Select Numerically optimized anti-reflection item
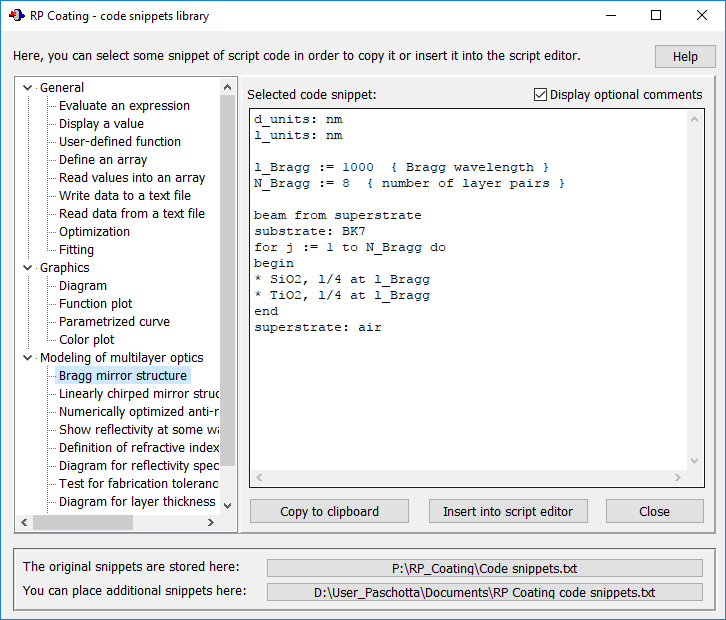Viewport: 726px width, 620px height. click(x=138, y=412)
